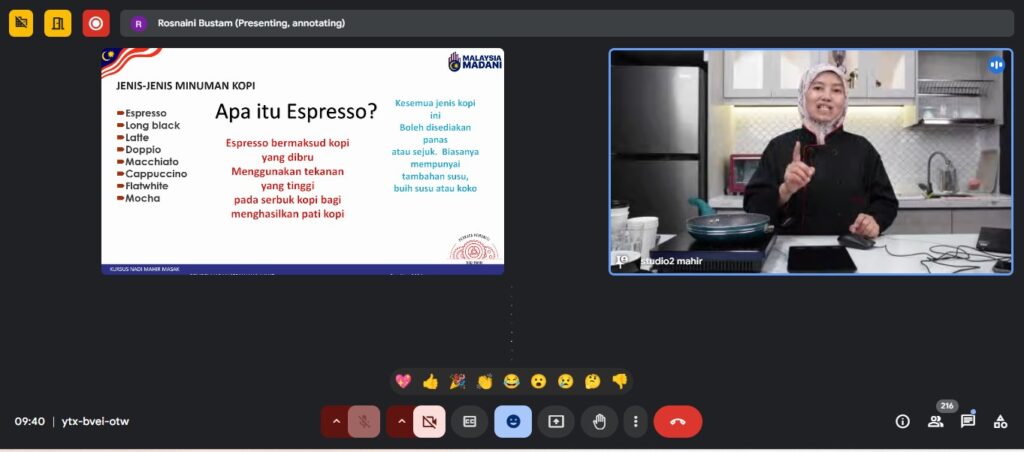Click the yellow door icon at top

[x=58, y=23]
